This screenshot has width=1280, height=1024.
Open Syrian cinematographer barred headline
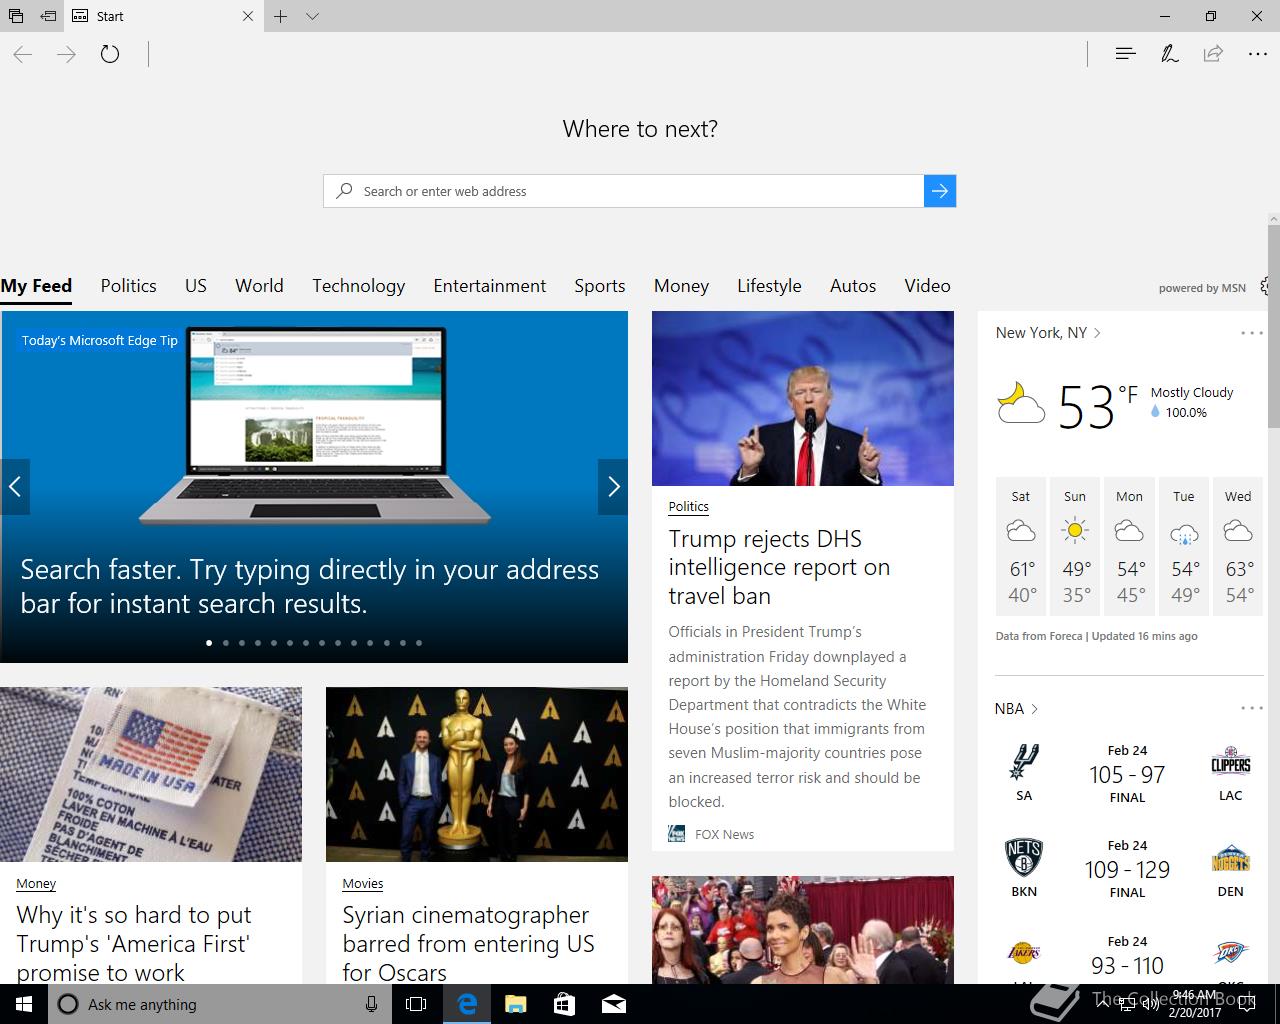point(468,944)
